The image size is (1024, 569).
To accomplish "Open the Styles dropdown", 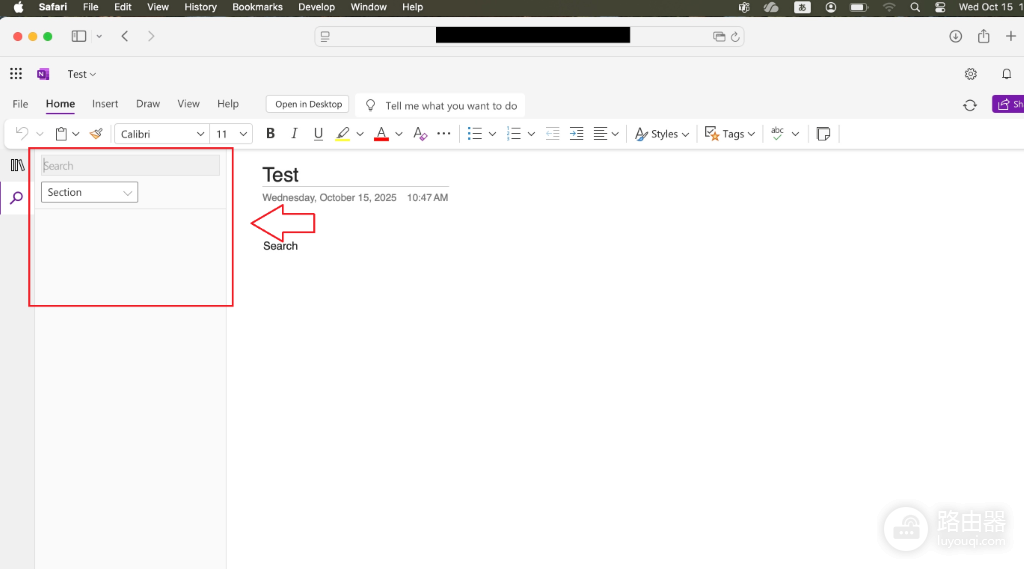I will (662, 134).
